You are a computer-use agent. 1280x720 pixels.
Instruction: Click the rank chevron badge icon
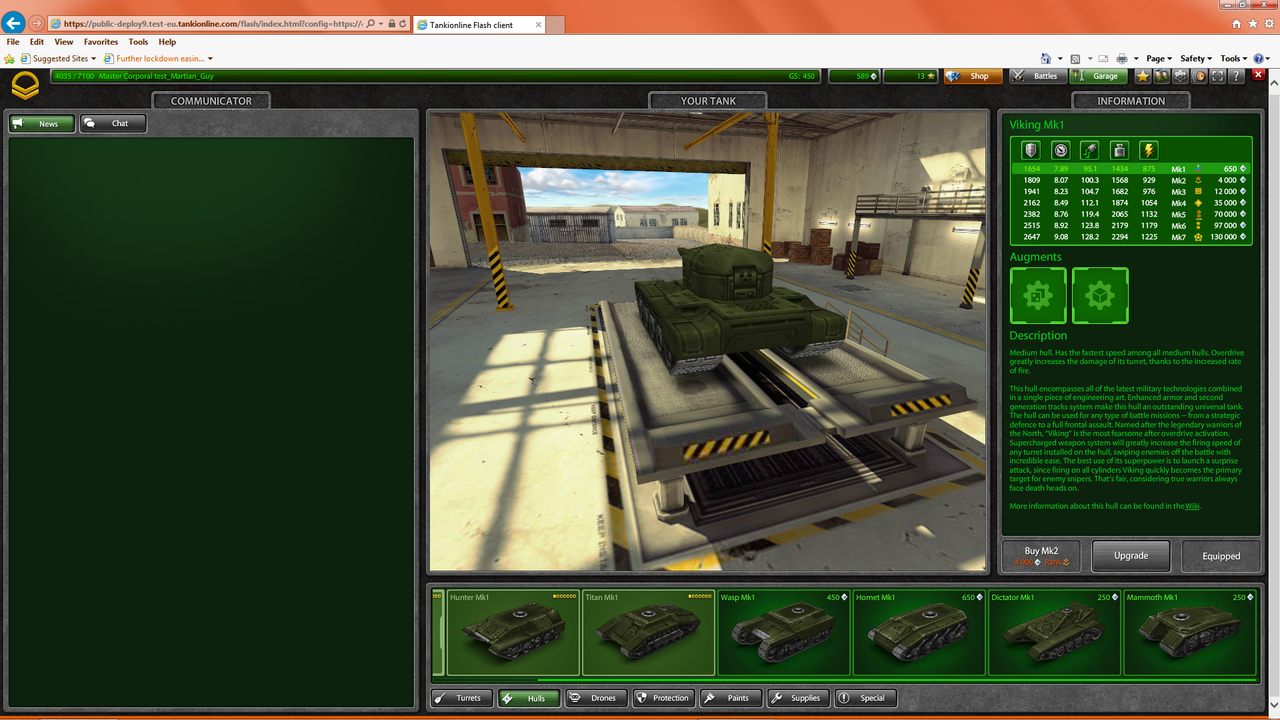tap(25, 87)
